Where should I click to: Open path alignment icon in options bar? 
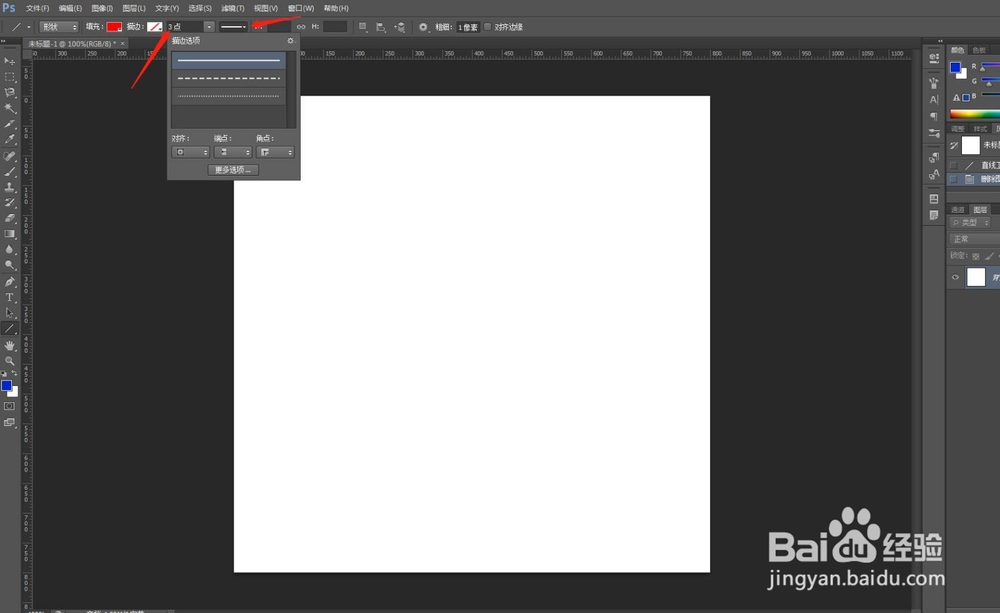coord(381,27)
